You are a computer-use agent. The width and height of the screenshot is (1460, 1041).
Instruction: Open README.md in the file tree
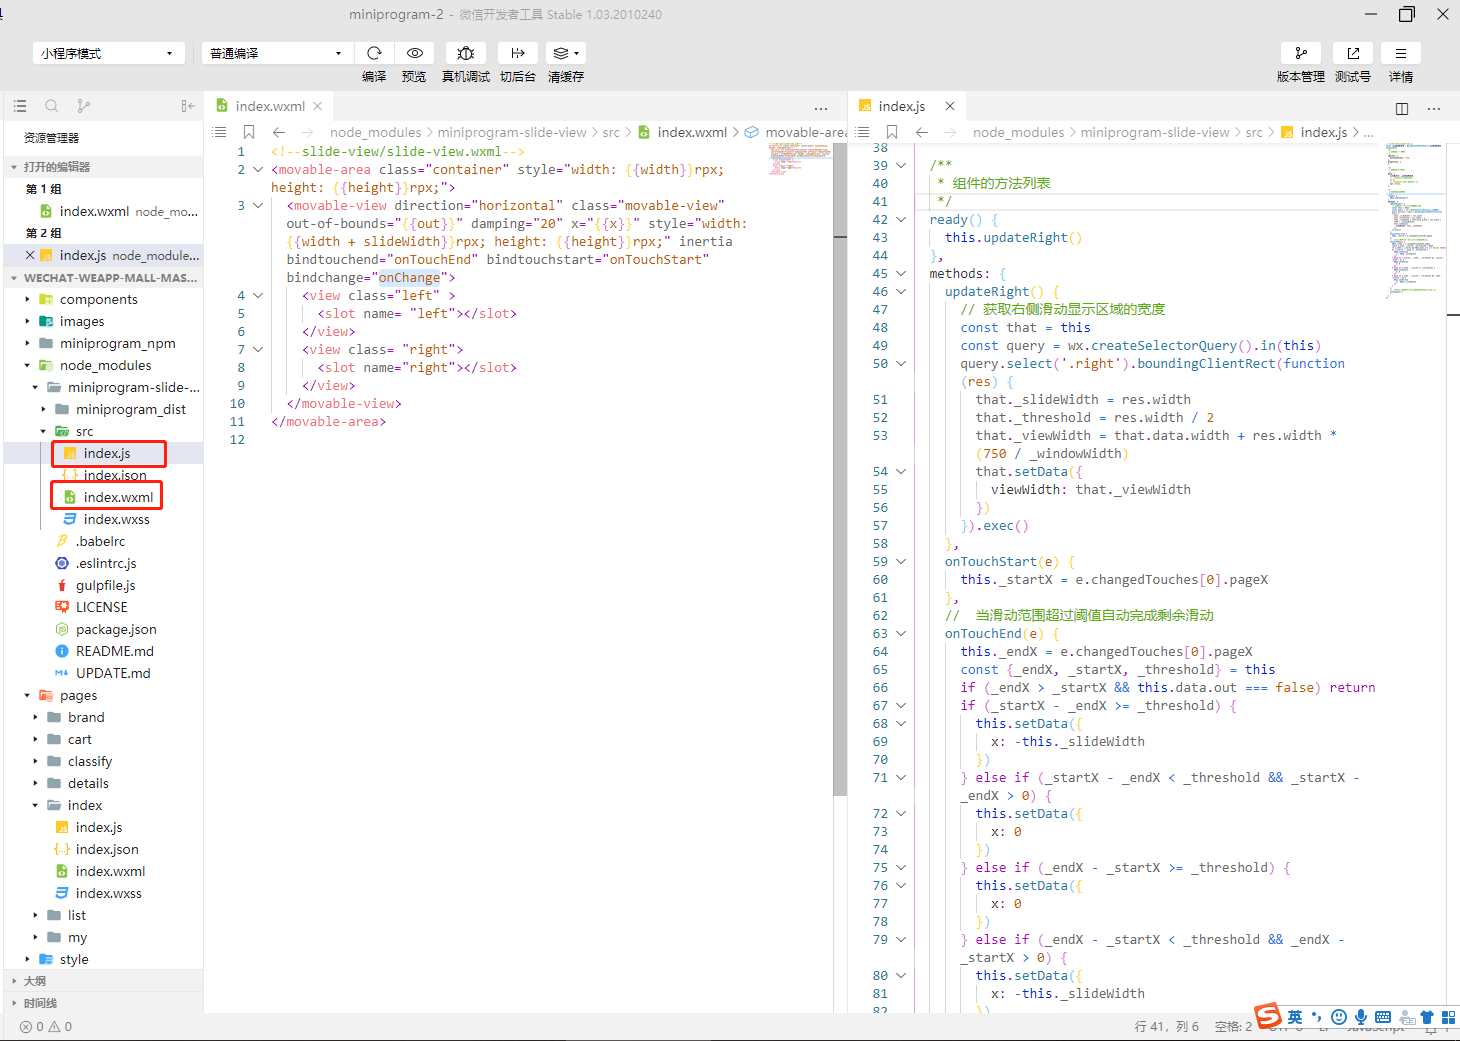[103, 651]
